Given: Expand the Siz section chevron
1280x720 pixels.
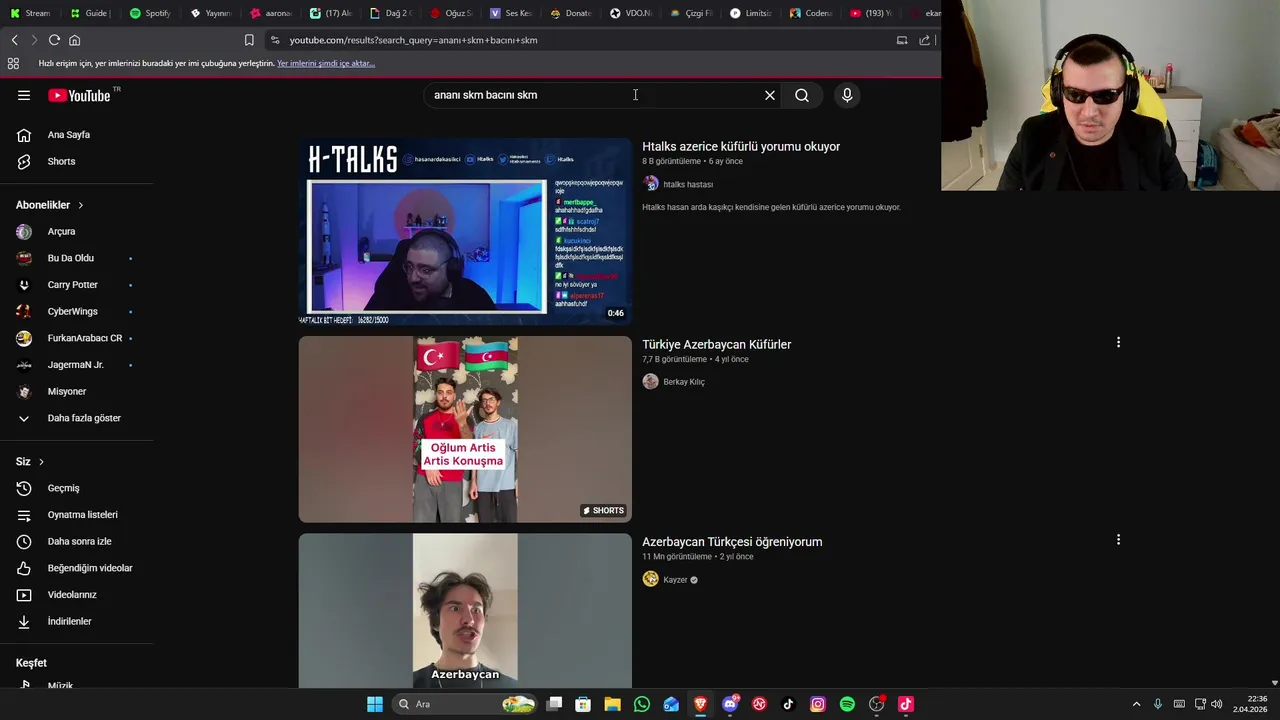Looking at the screenshot, I should tap(41, 462).
